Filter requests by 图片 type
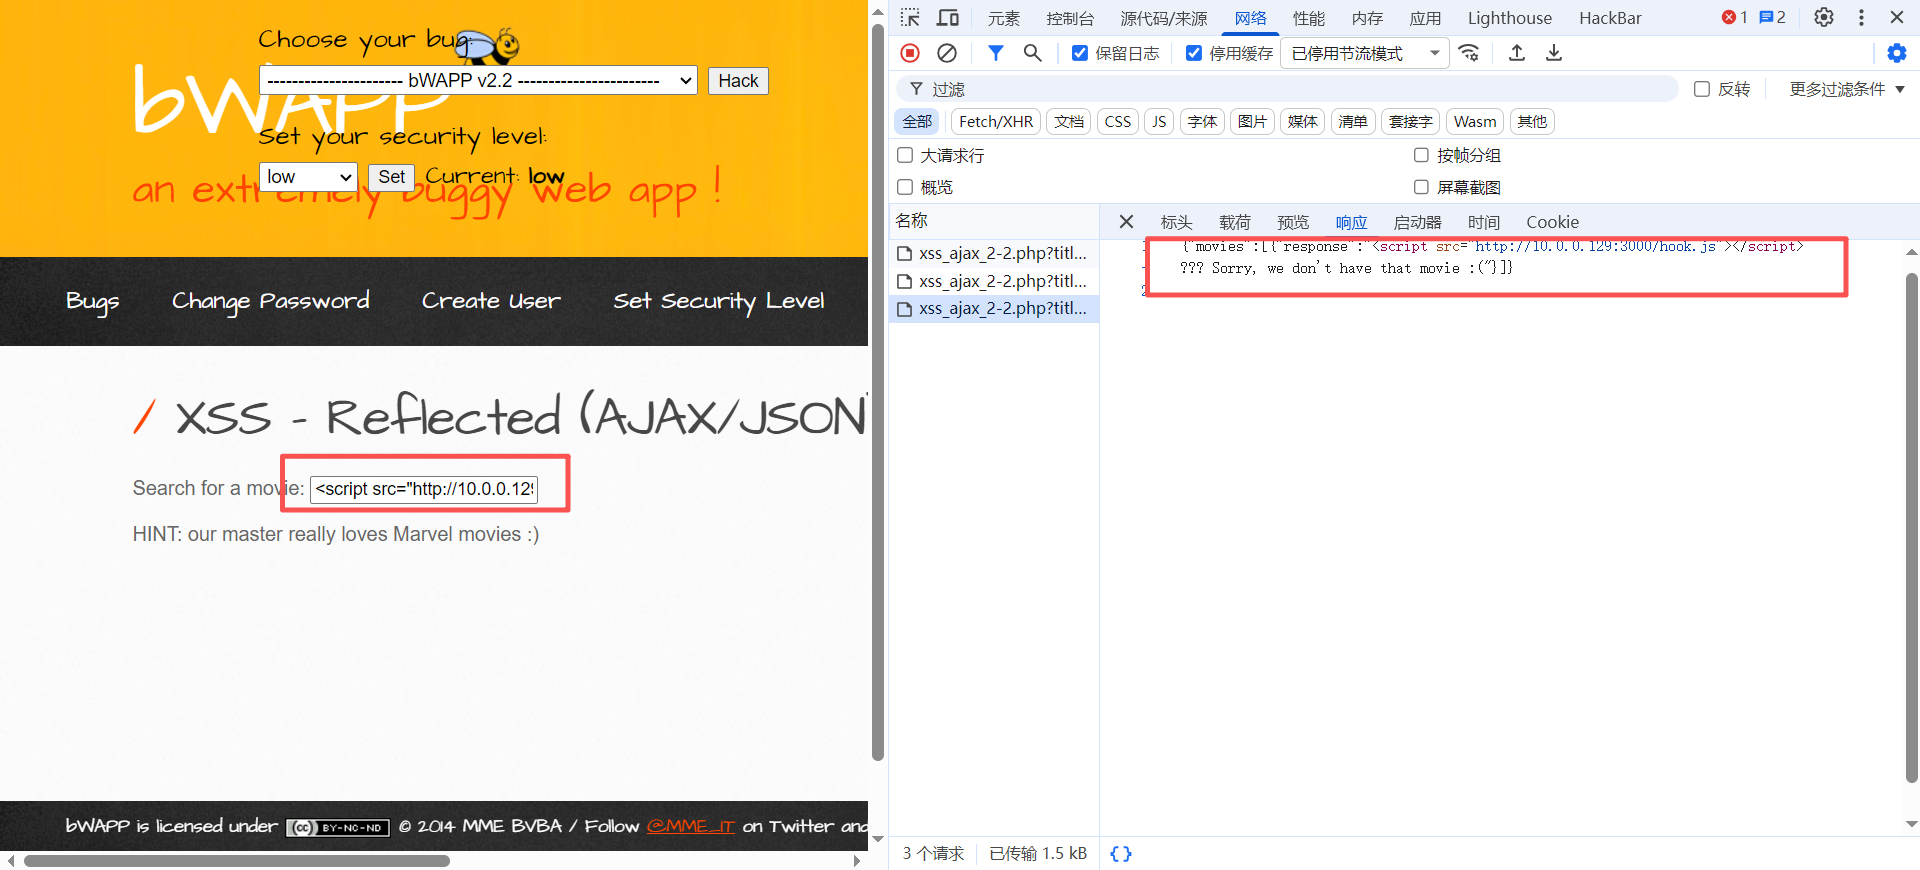The width and height of the screenshot is (1920, 870). click(x=1252, y=122)
